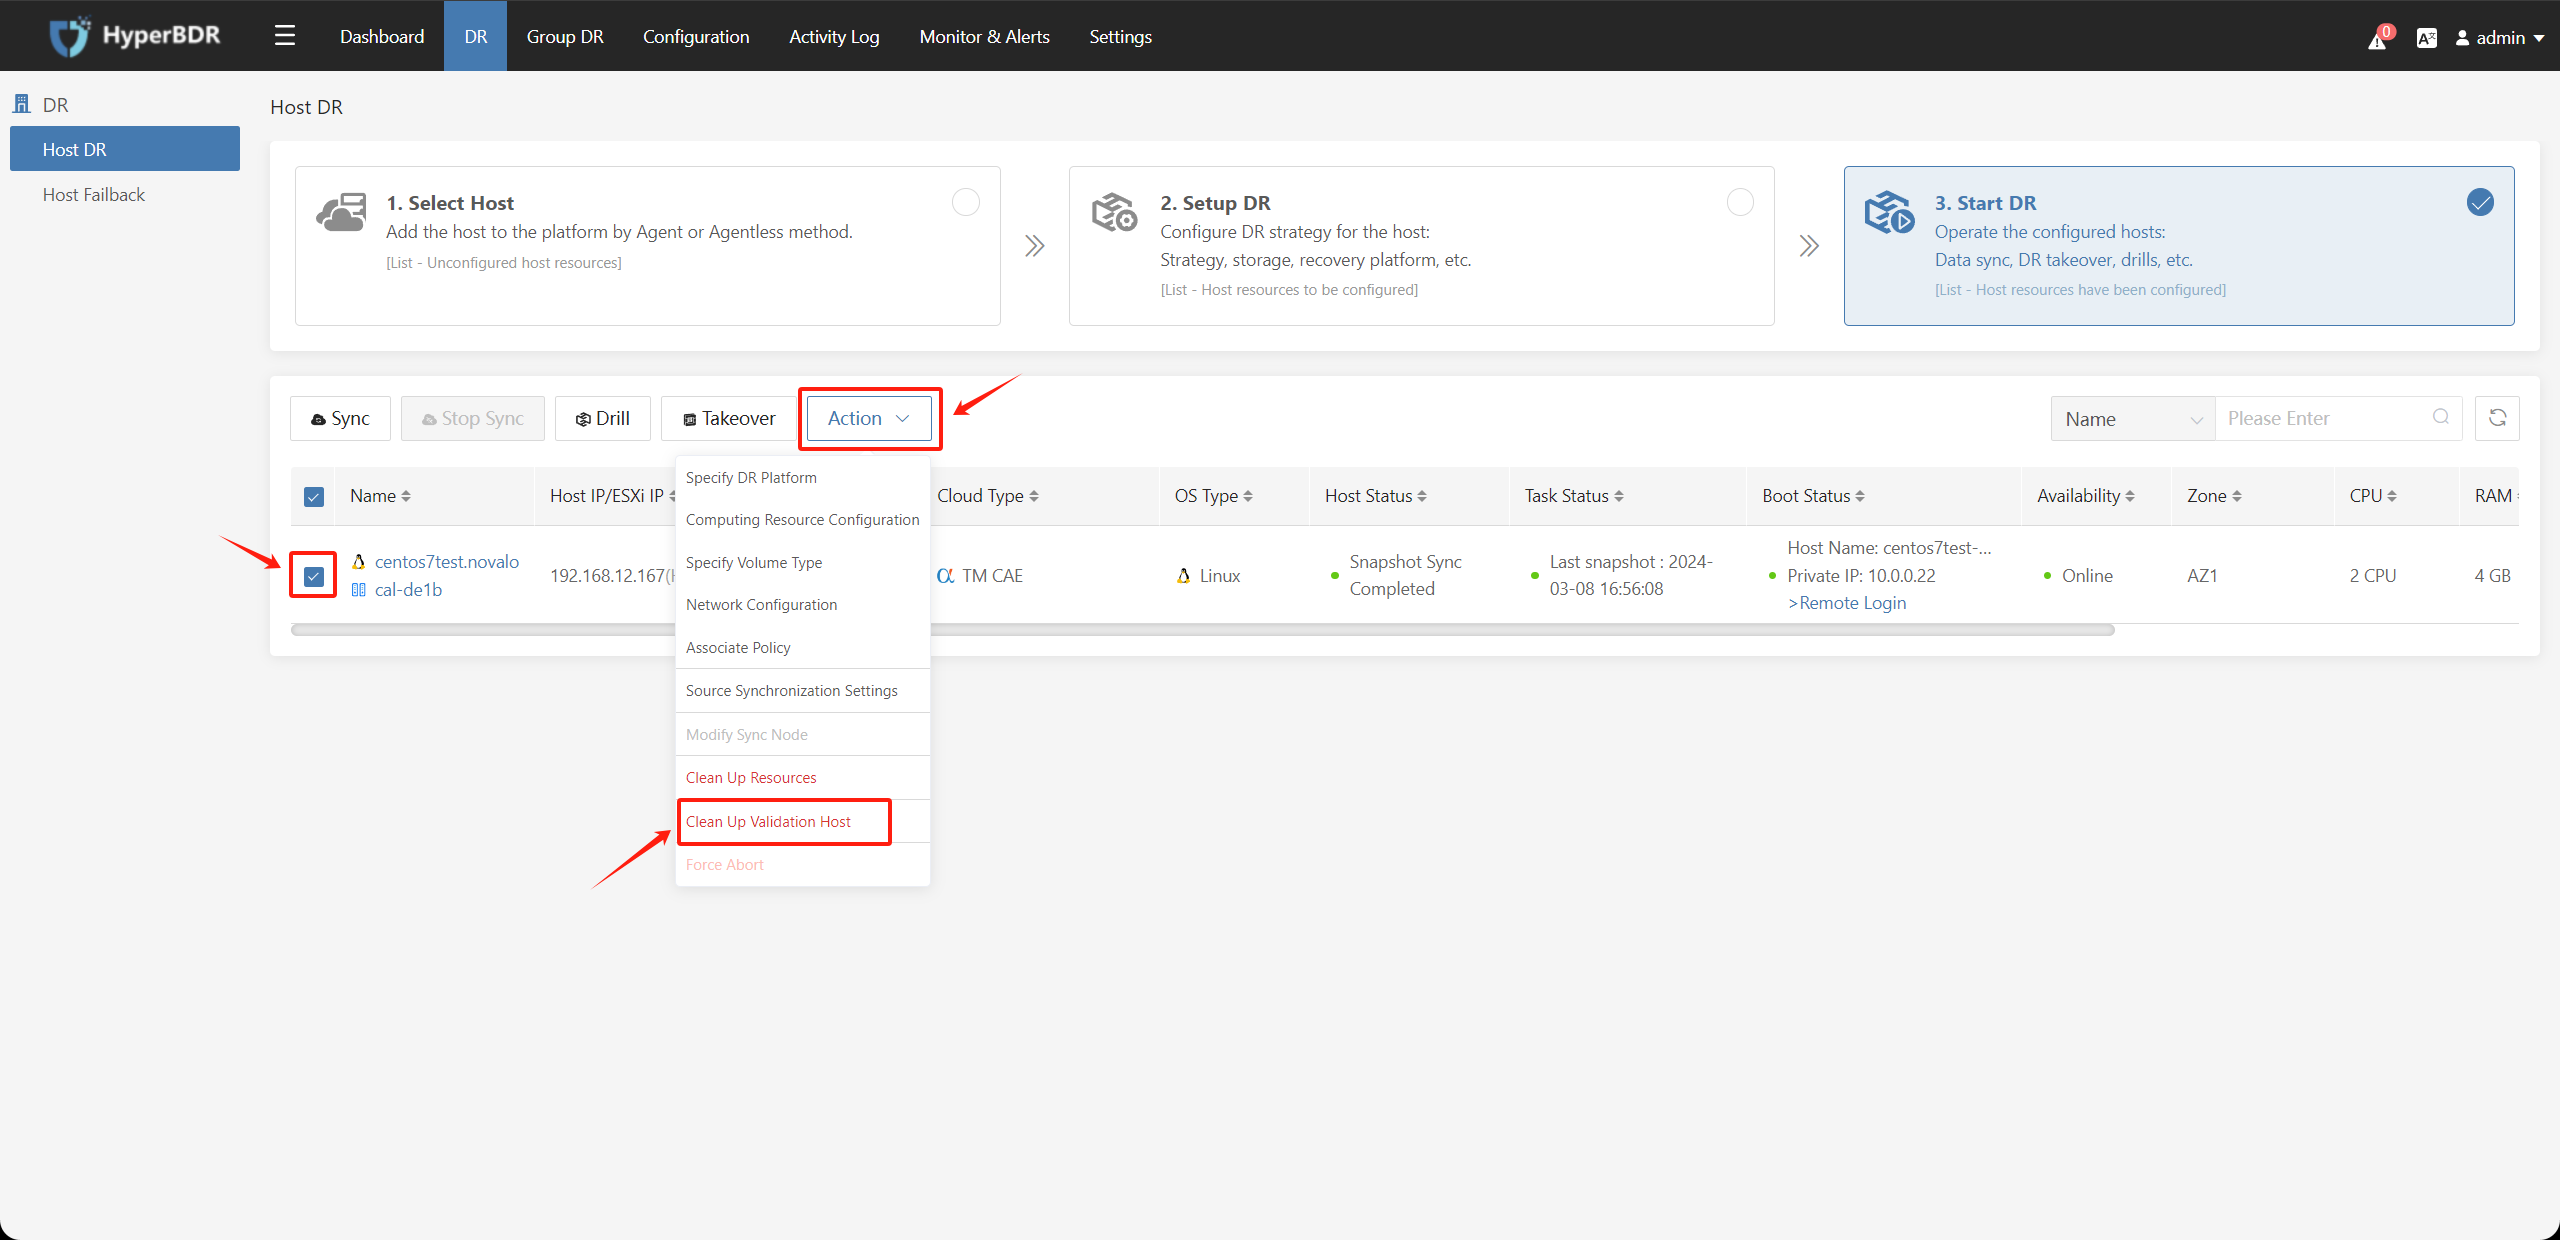Select the step 2 Setup DR radio

coord(1740,202)
